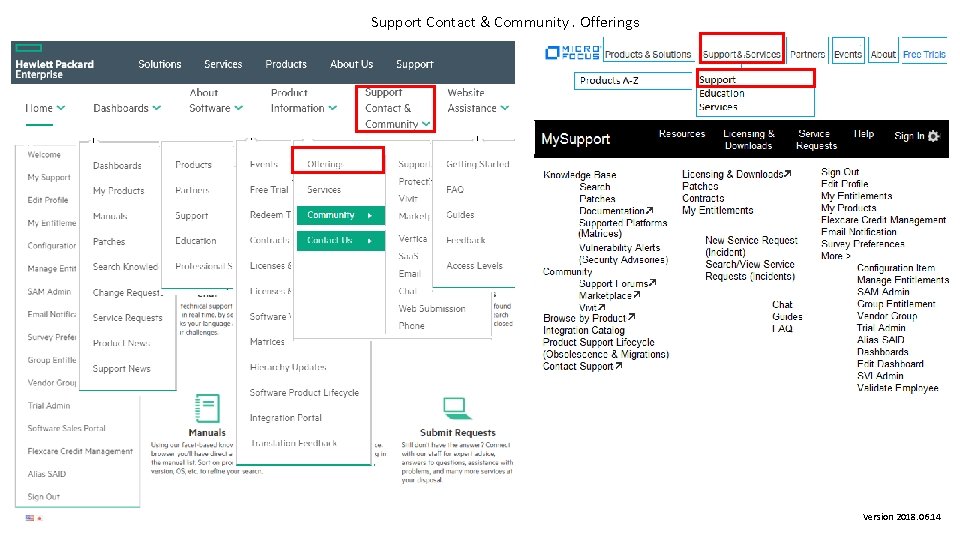Select Offerings in the dropdown menu

coord(338,160)
